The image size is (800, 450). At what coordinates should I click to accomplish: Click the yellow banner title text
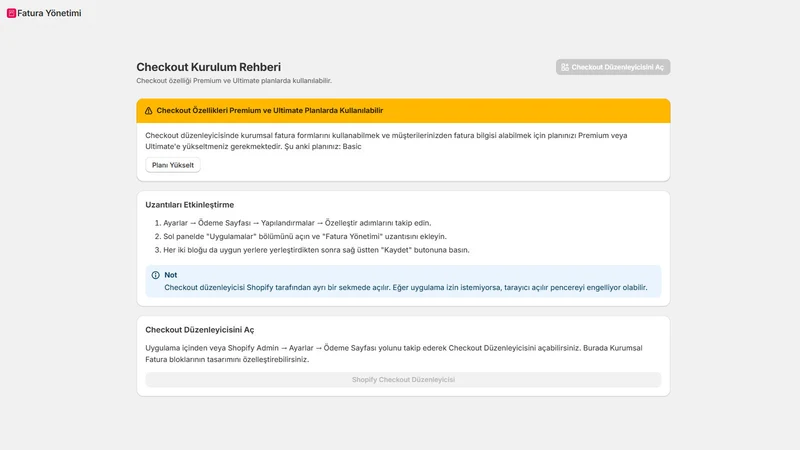click(x=269, y=111)
